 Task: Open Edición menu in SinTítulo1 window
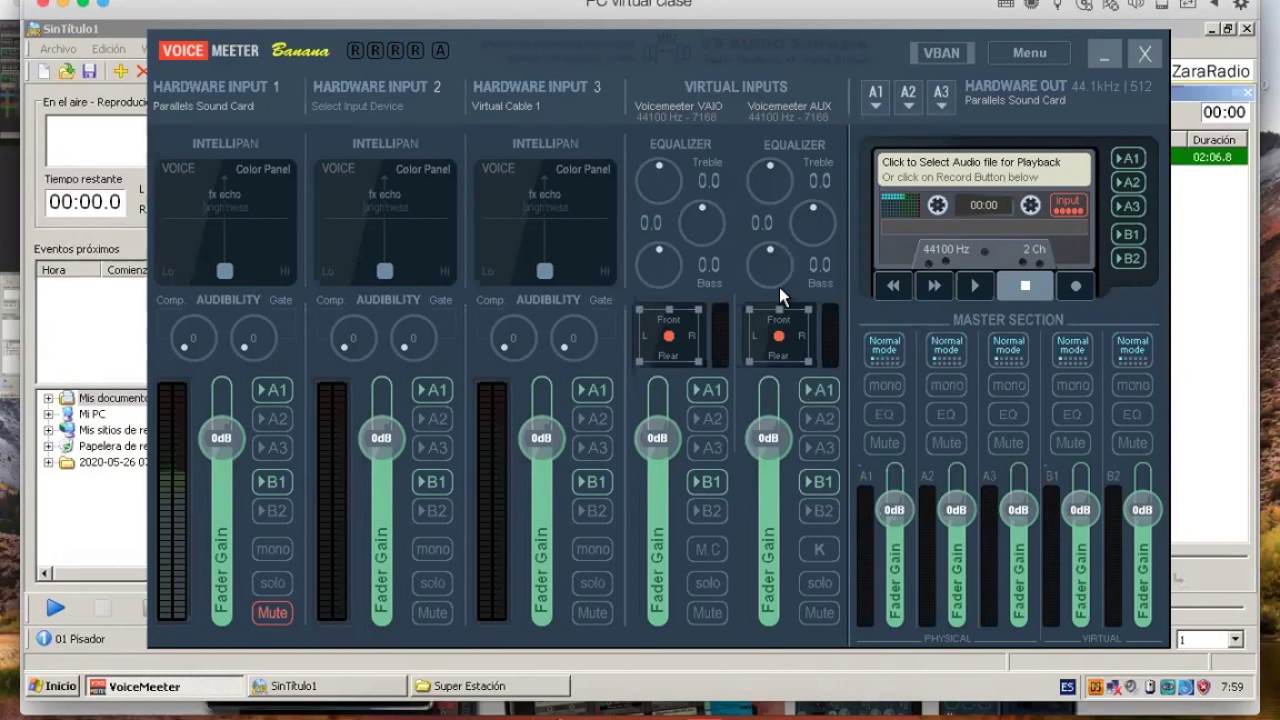pos(108,49)
